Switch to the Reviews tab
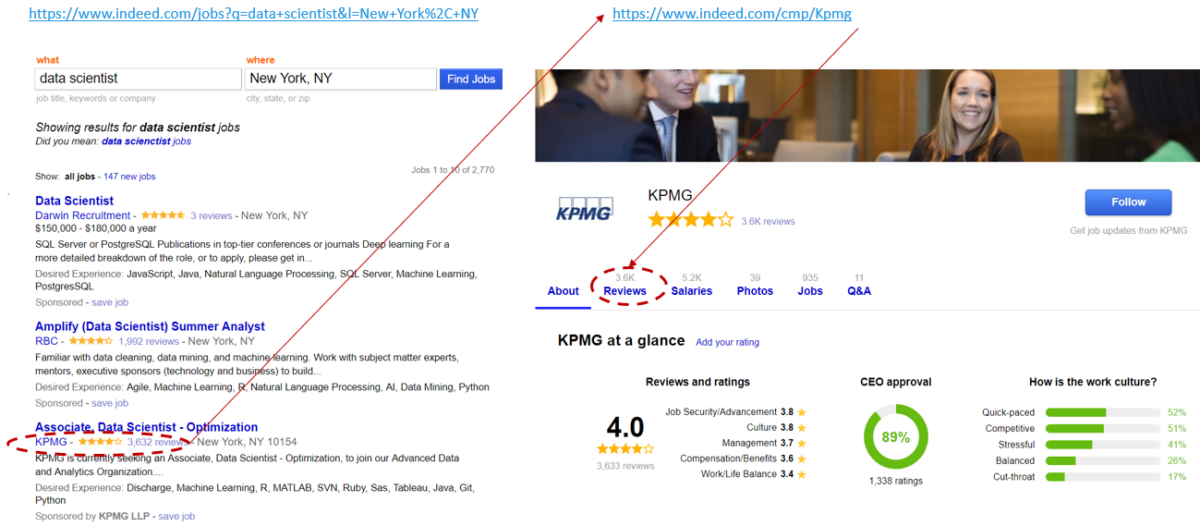Viewport: 1200px width, 526px height. tap(625, 291)
